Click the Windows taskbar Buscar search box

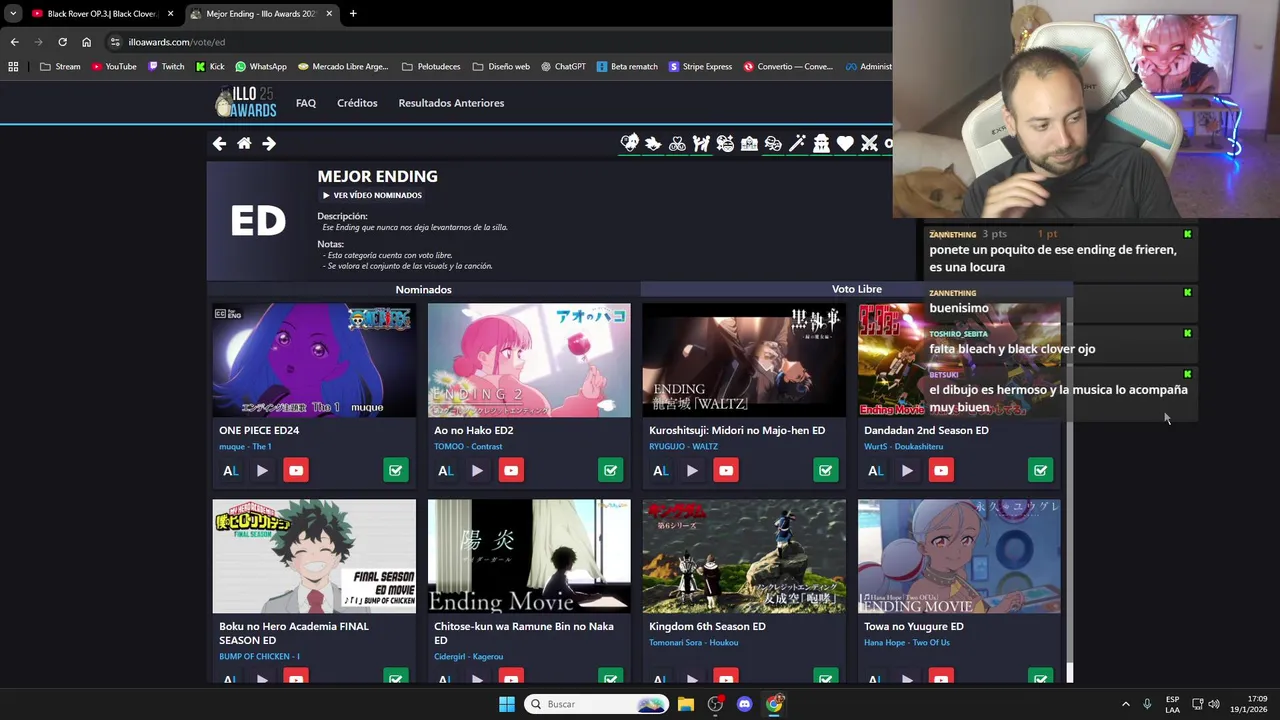click(598, 704)
